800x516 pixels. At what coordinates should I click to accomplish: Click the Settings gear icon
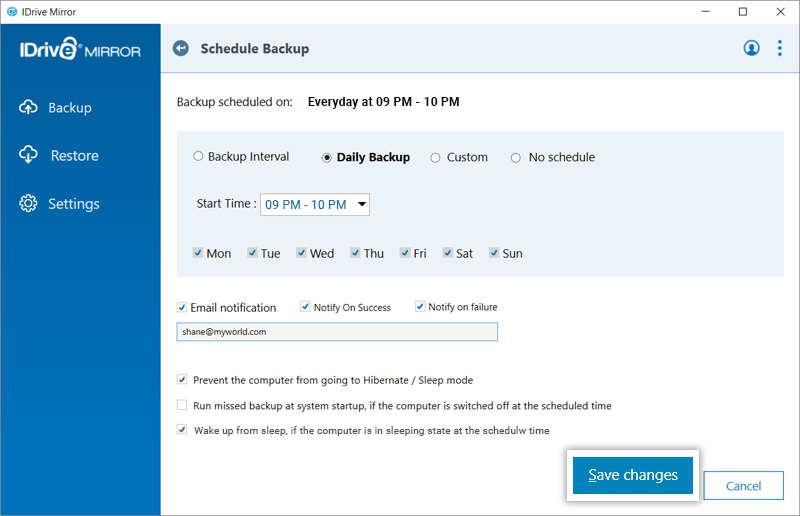[28, 203]
